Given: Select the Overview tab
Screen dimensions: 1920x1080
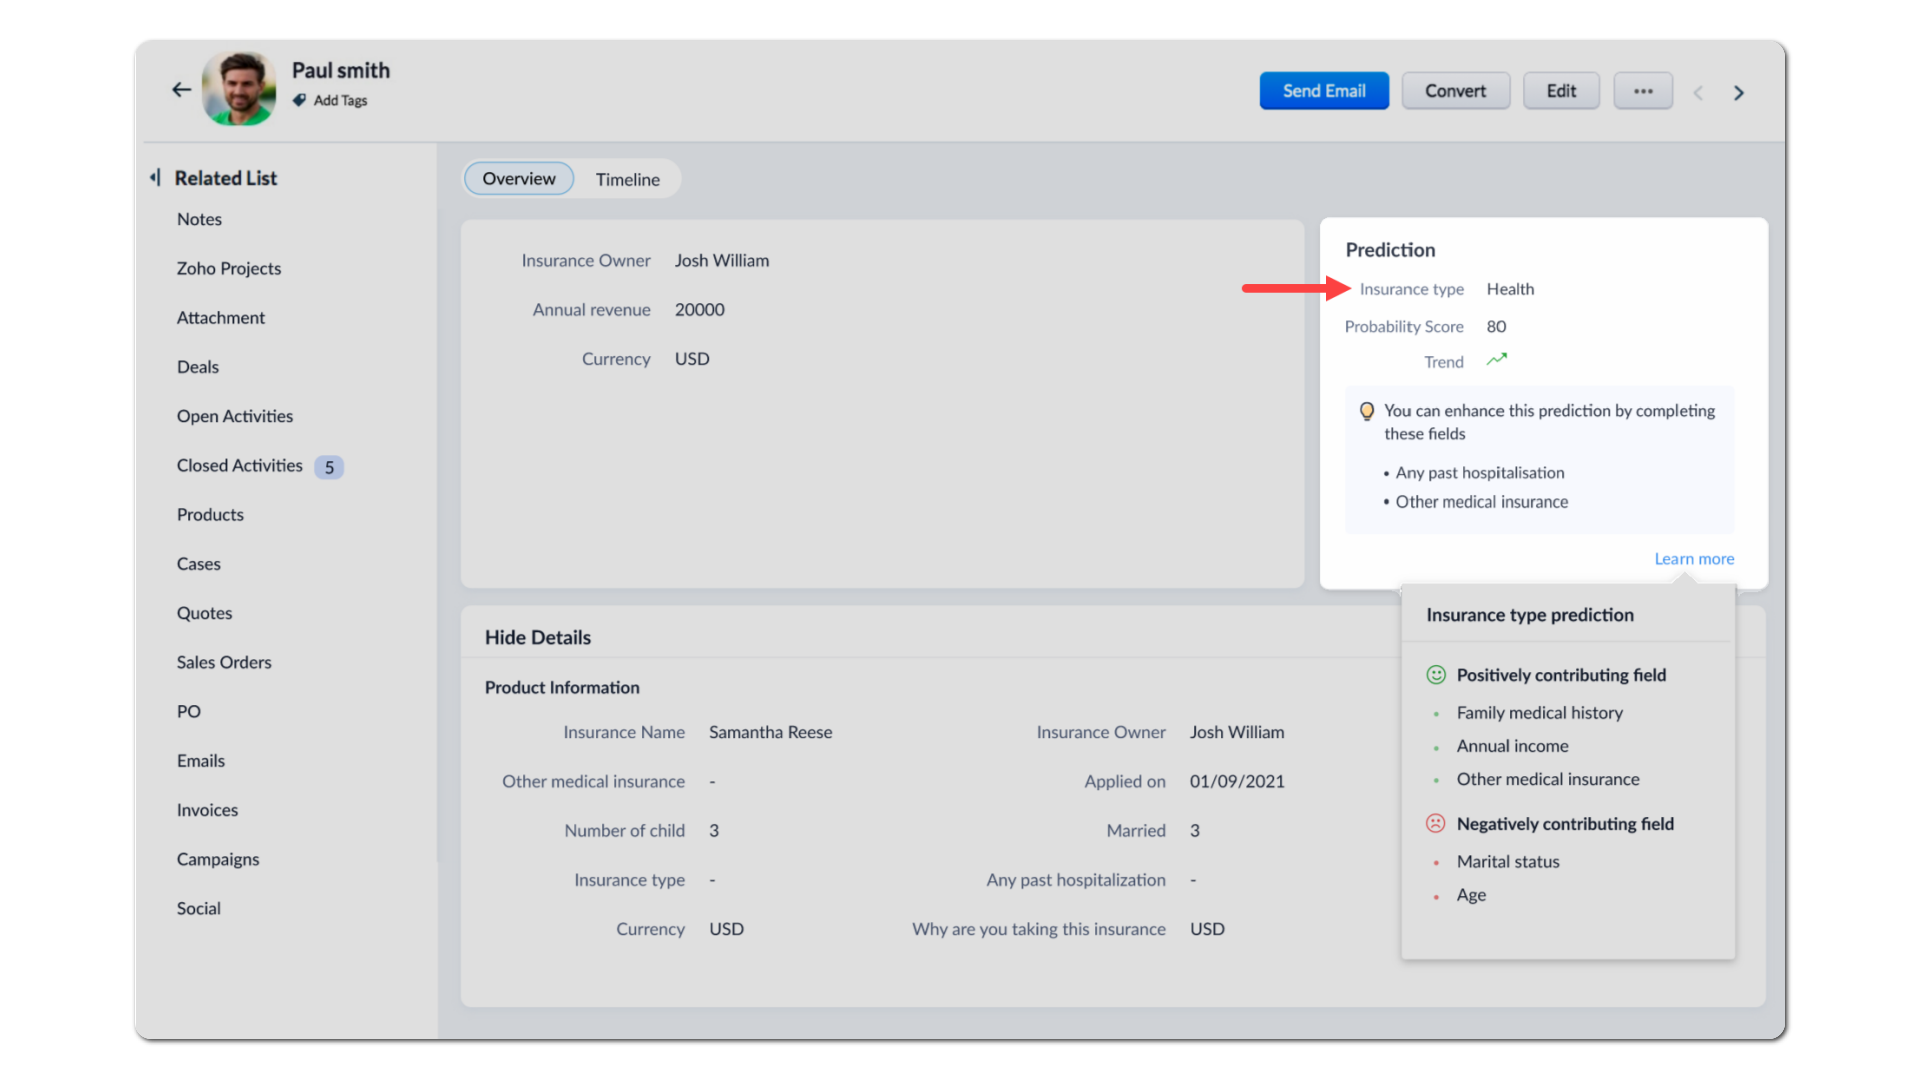Looking at the screenshot, I should [518, 179].
